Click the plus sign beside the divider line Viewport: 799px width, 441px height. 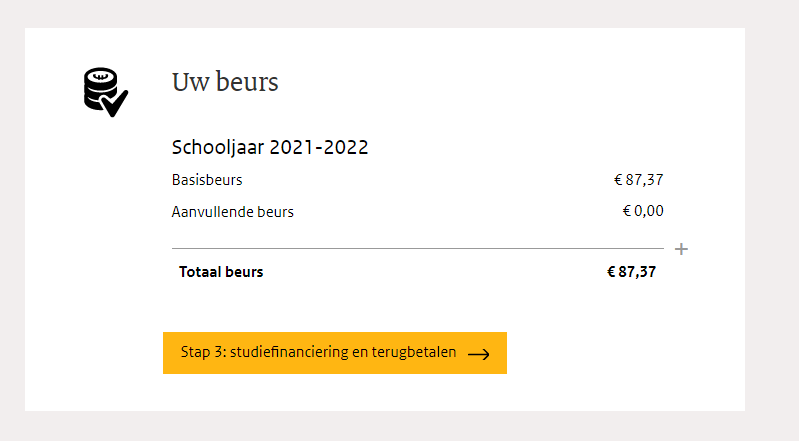coord(681,249)
